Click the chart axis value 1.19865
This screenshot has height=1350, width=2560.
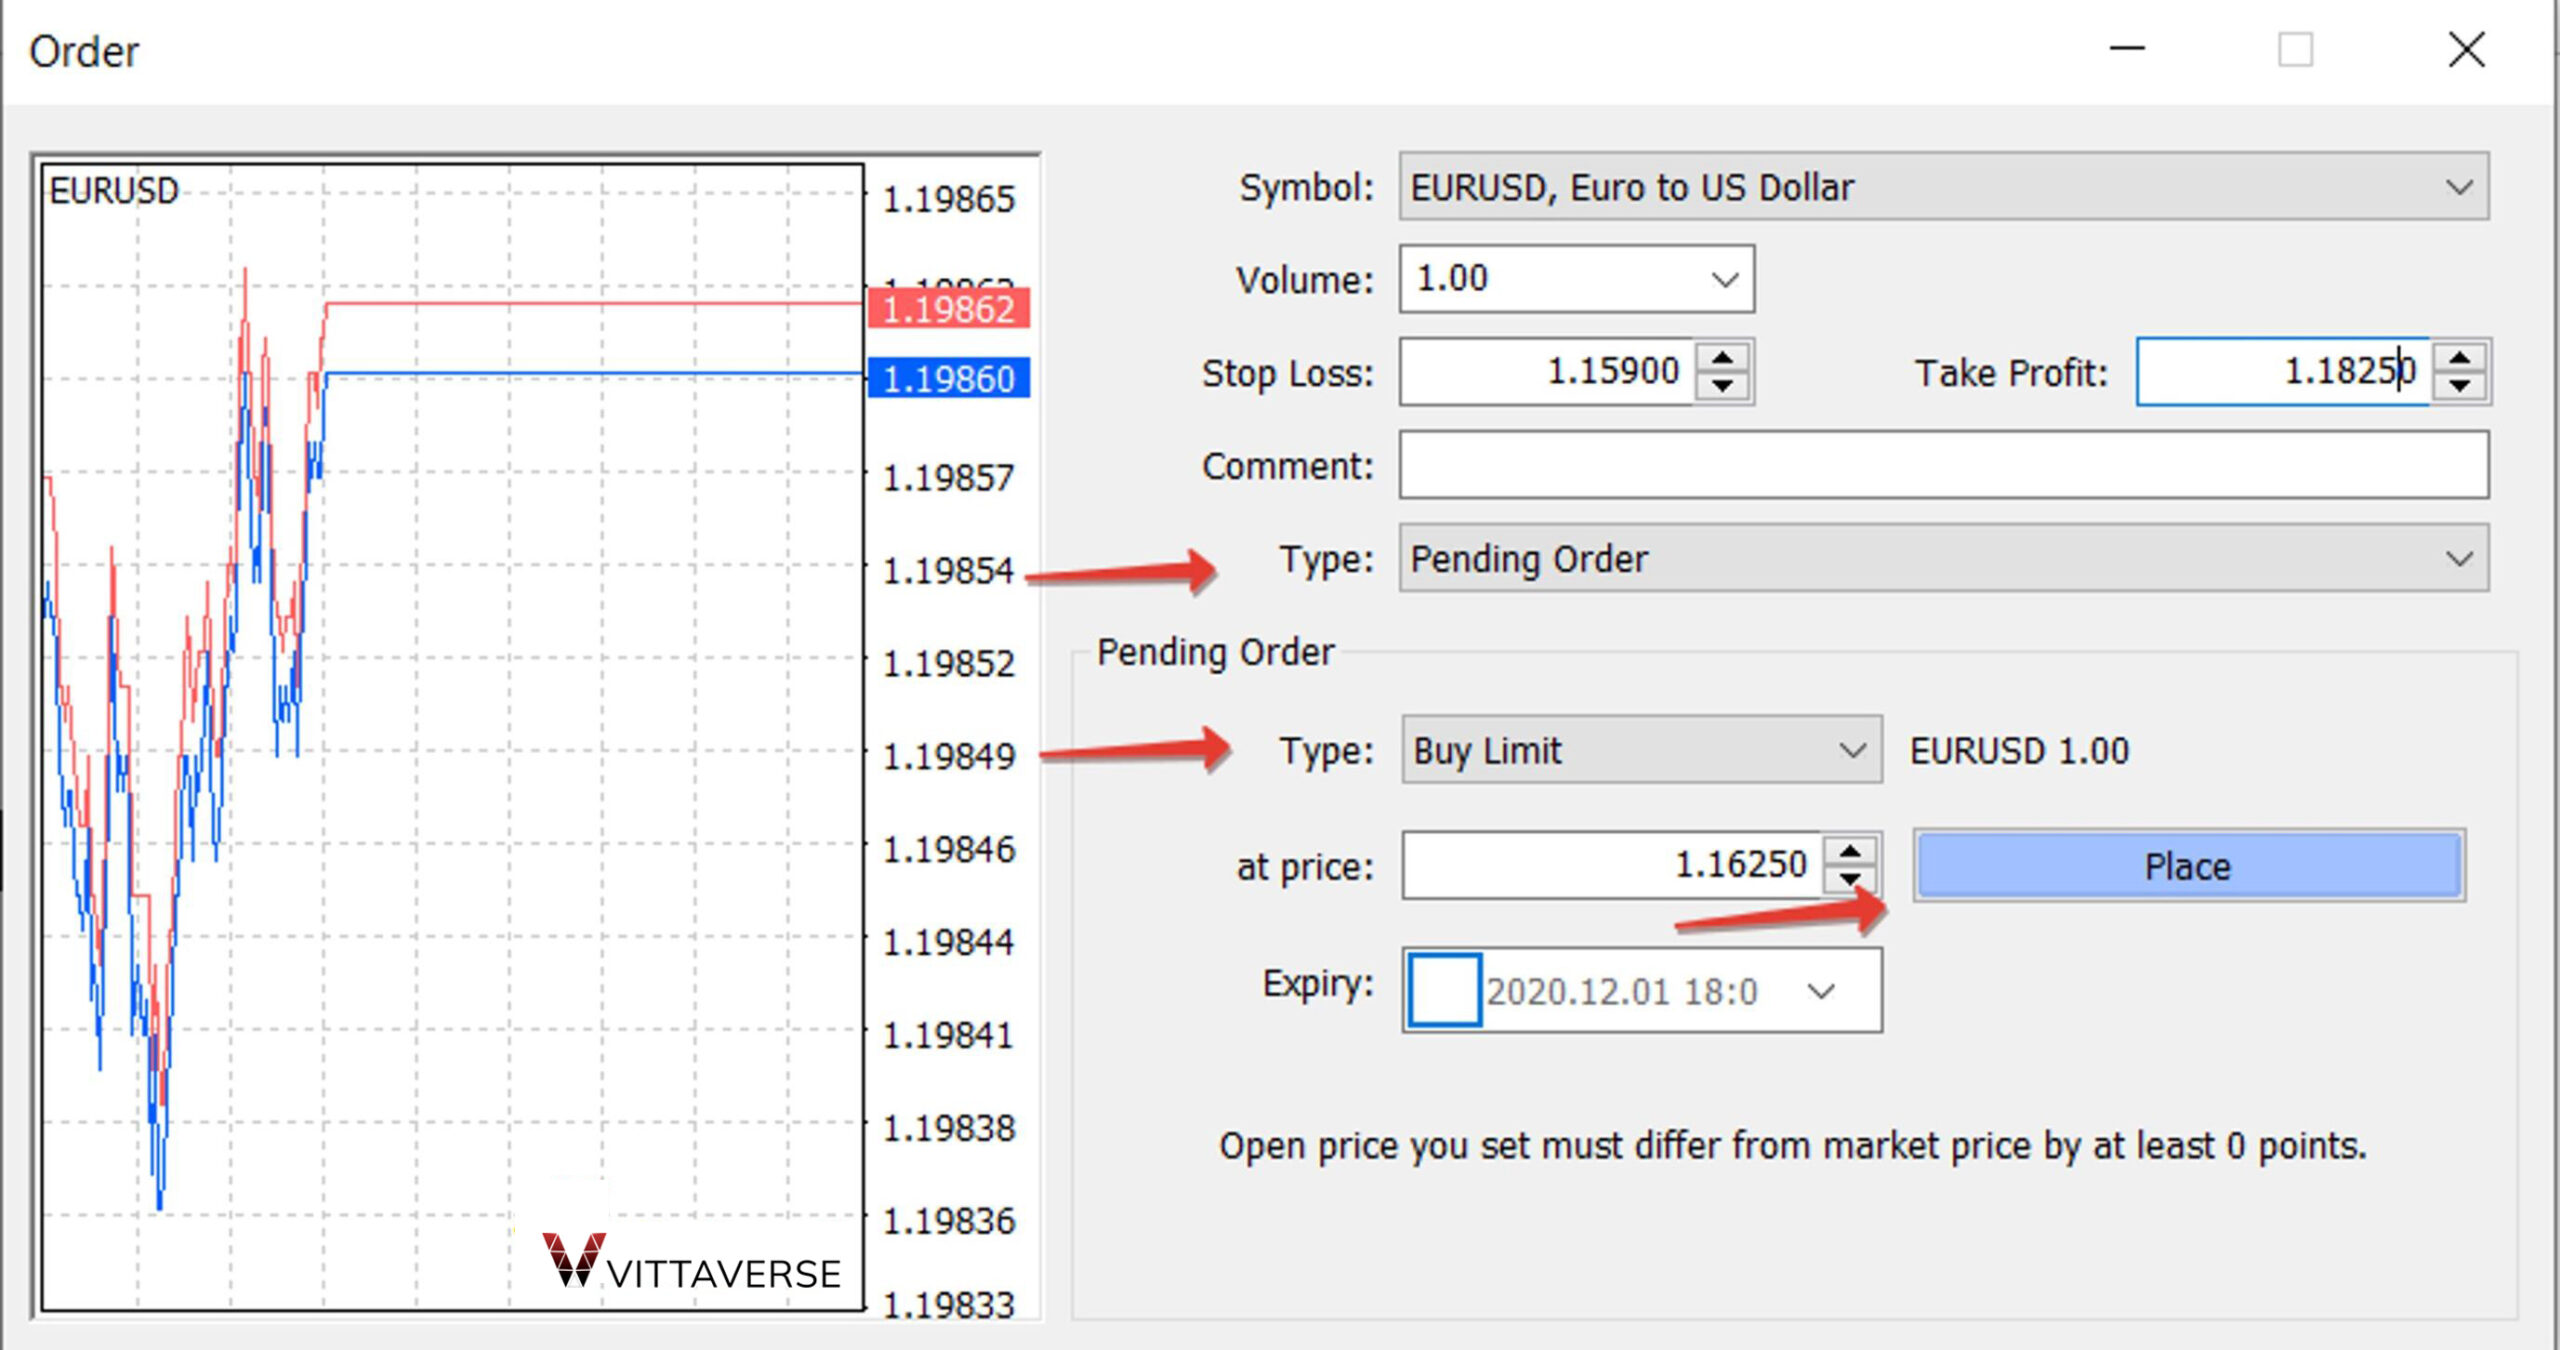pos(948,199)
